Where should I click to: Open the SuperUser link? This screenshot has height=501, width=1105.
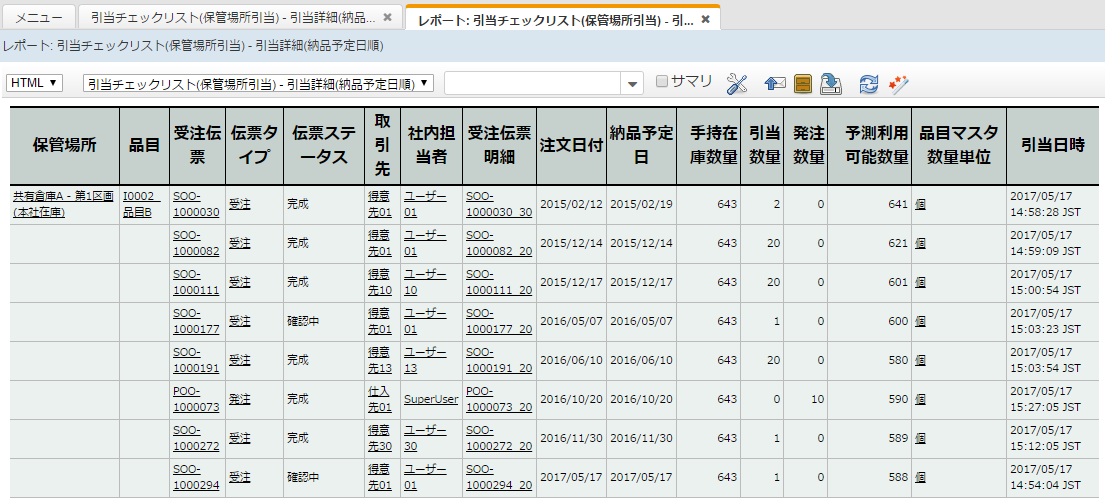pyautogui.click(x=431, y=399)
